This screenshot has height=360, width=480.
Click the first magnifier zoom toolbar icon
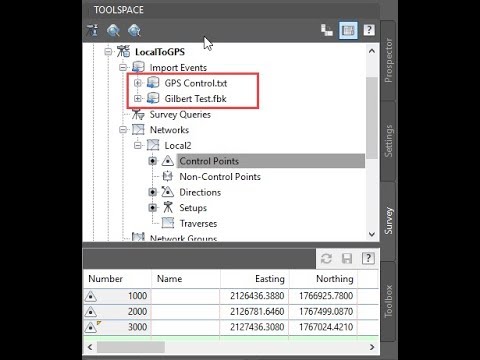tap(113, 30)
